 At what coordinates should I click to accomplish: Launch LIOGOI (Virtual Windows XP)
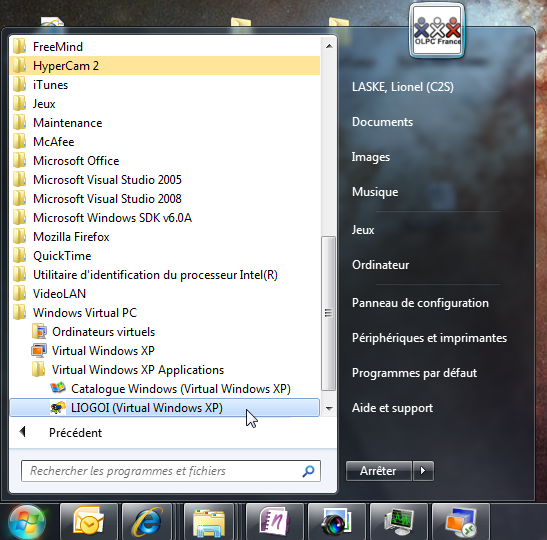click(165, 408)
